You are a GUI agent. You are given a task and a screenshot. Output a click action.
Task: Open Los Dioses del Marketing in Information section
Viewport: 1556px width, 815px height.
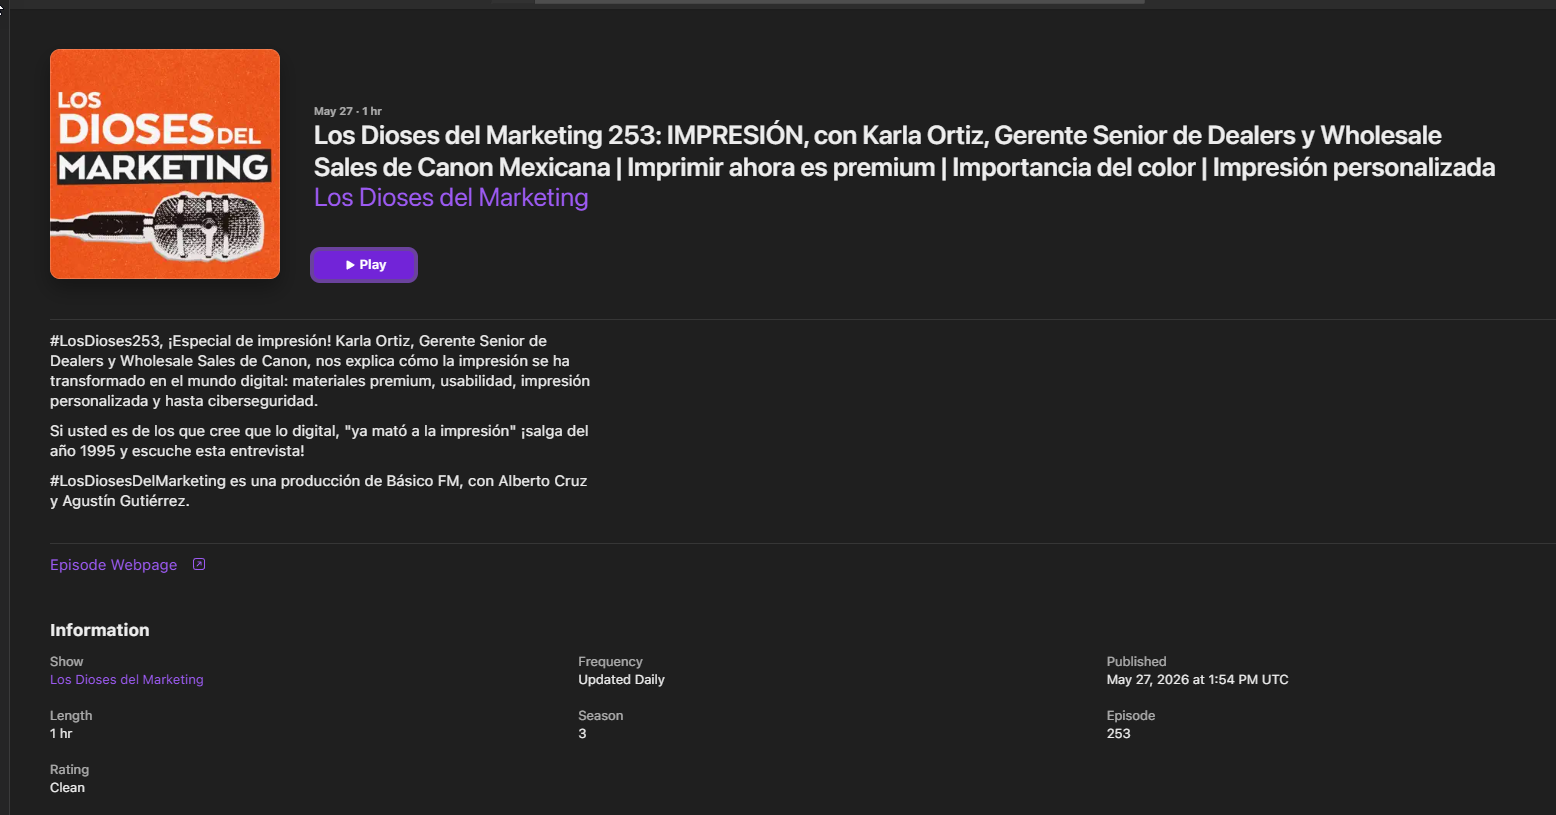pos(127,680)
